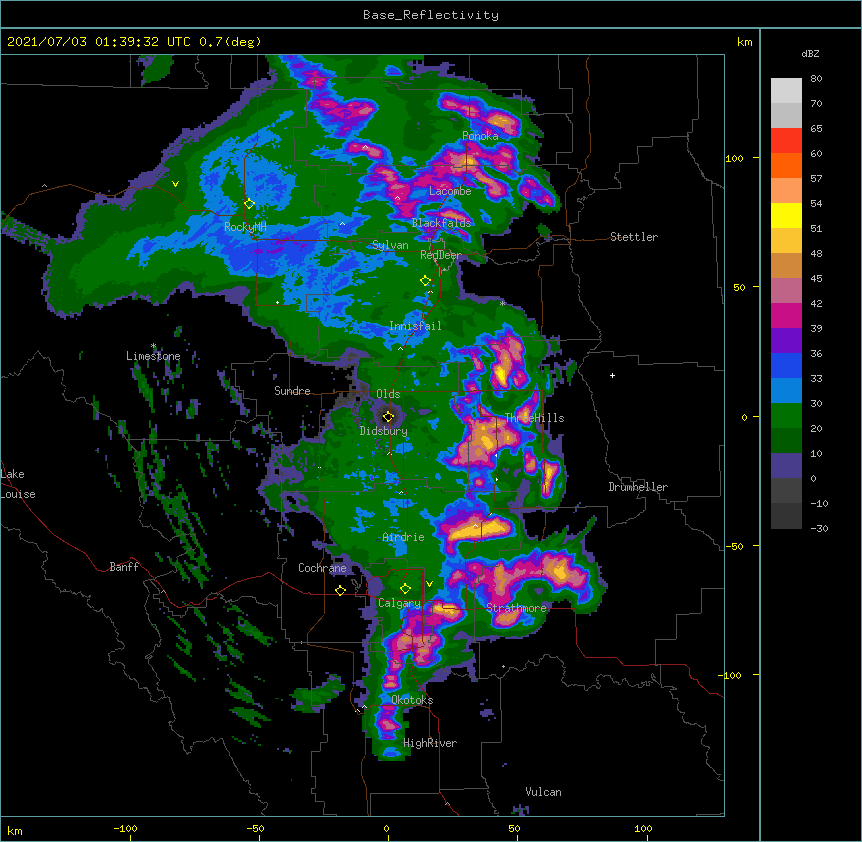862x842 pixels.
Task: Click the Cochrane city label
Action: pos(322,568)
